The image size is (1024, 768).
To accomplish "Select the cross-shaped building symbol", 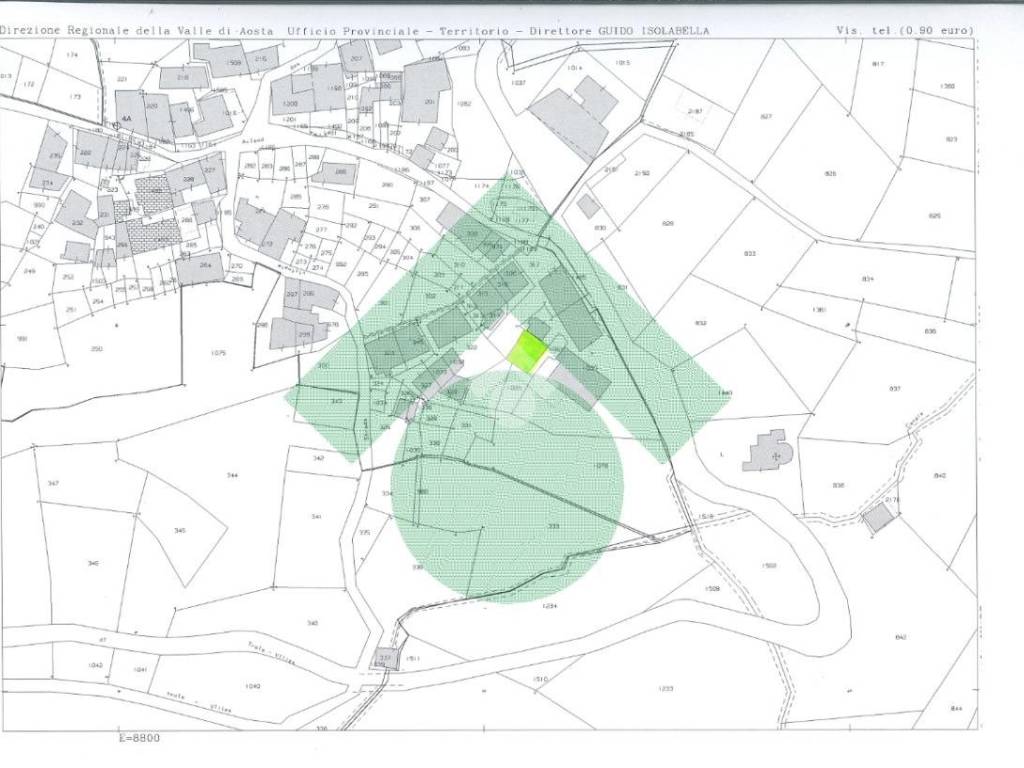I will coord(768,450).
